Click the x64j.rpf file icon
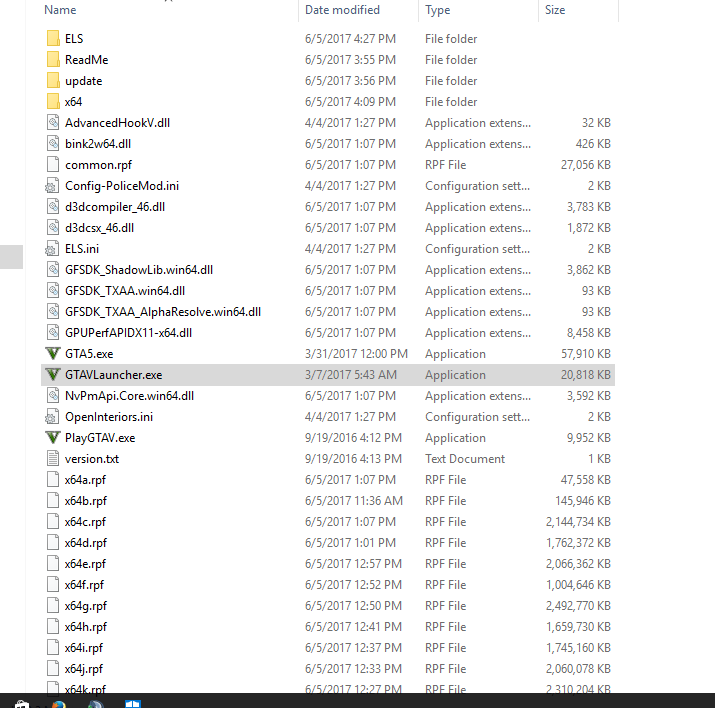The height and width of the screenshot is (708, 715). [x=53, y=668]
